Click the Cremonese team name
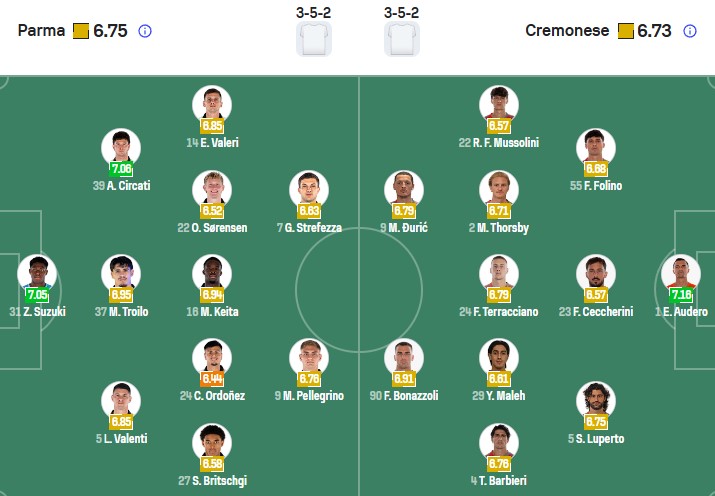Viewport: 715px width, 496px height. (x=567, y=31)
